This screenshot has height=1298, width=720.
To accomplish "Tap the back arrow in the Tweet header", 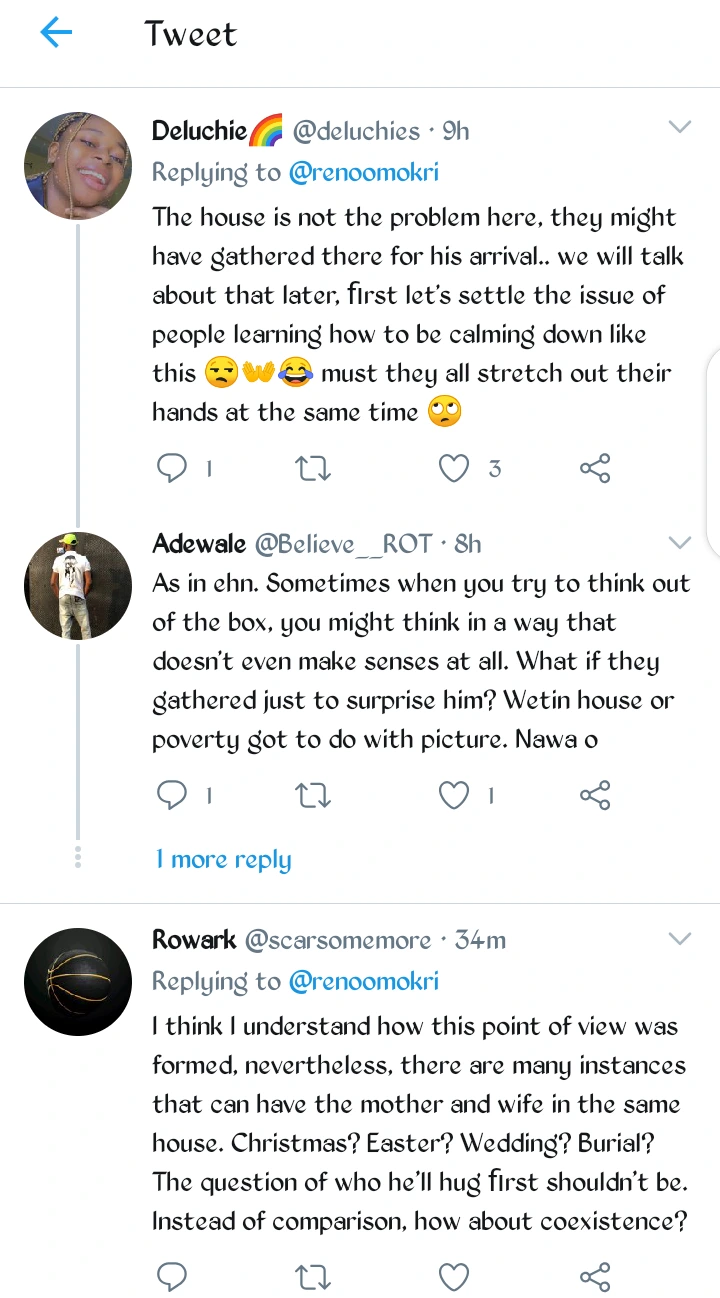I will coord(56,34).
